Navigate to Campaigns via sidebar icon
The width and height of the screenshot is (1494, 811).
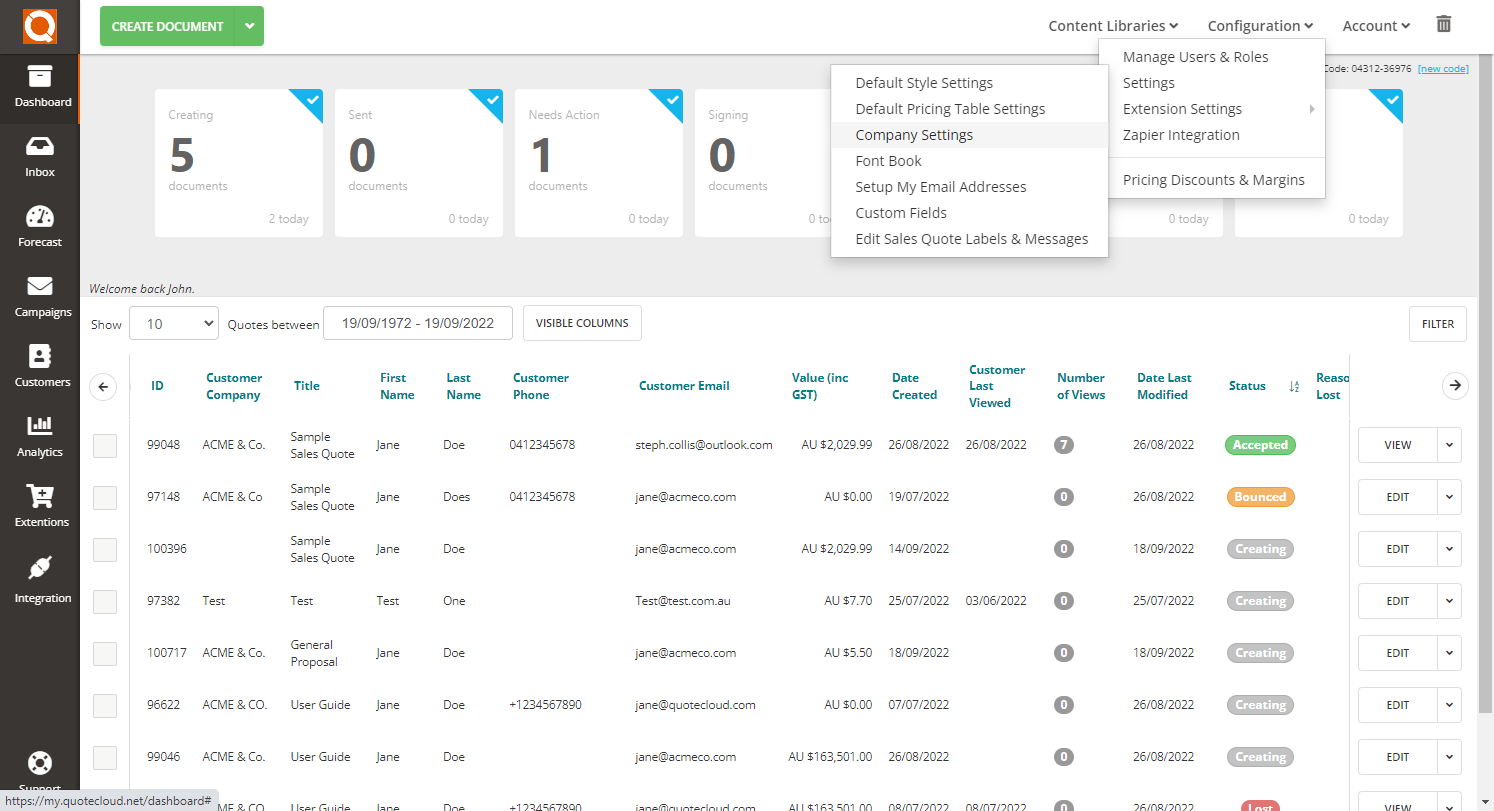pos(39,294)
